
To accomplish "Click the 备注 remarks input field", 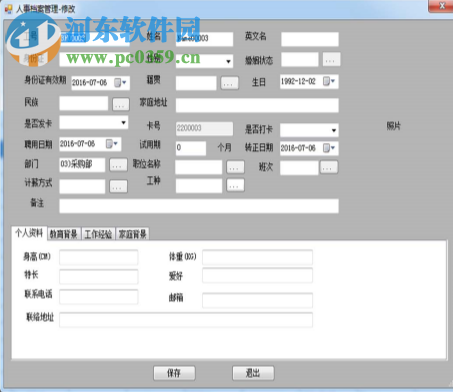I will (199, 206).
